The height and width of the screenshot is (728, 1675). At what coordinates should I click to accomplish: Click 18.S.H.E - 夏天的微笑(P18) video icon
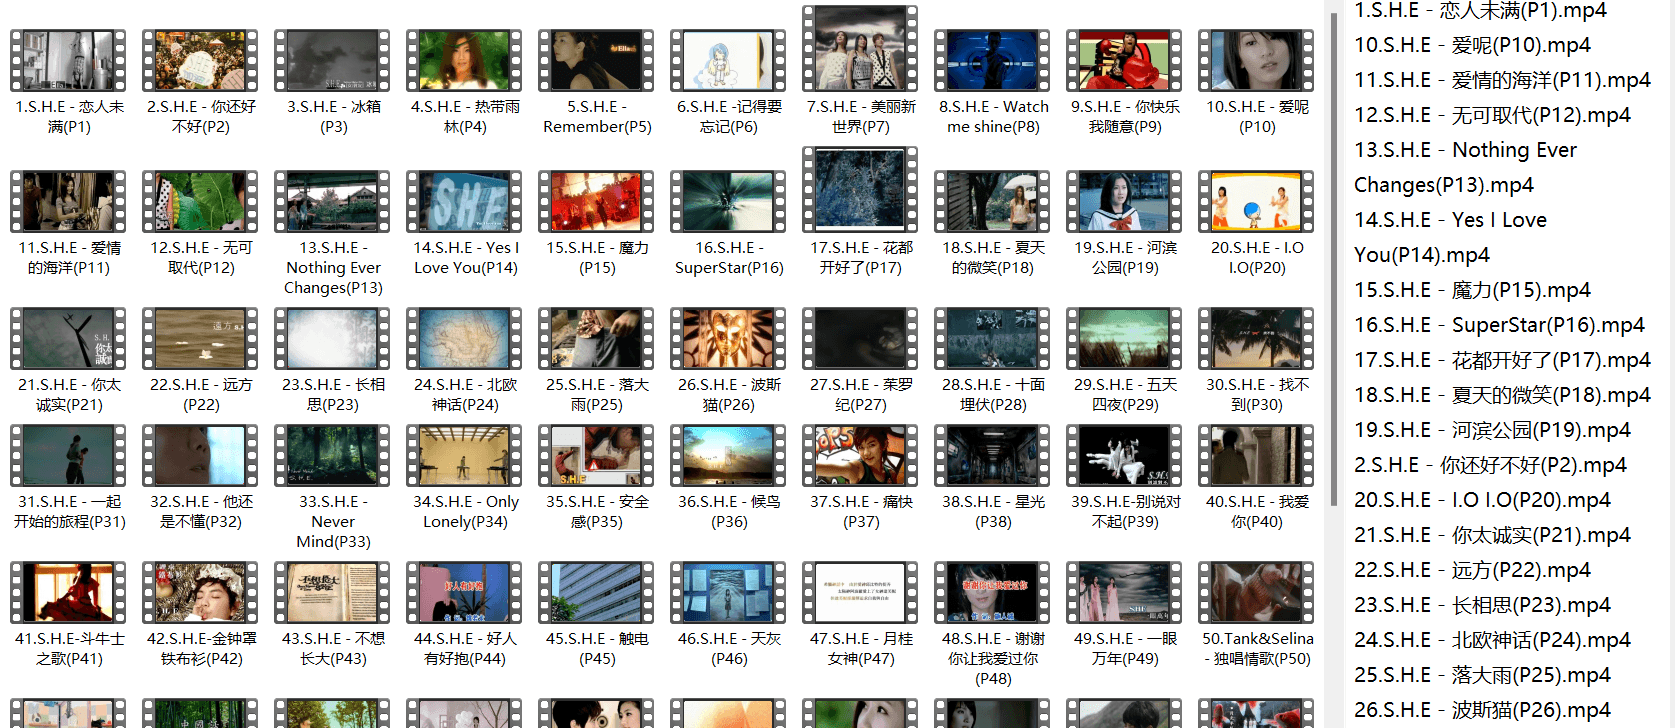tap(992, 201)
